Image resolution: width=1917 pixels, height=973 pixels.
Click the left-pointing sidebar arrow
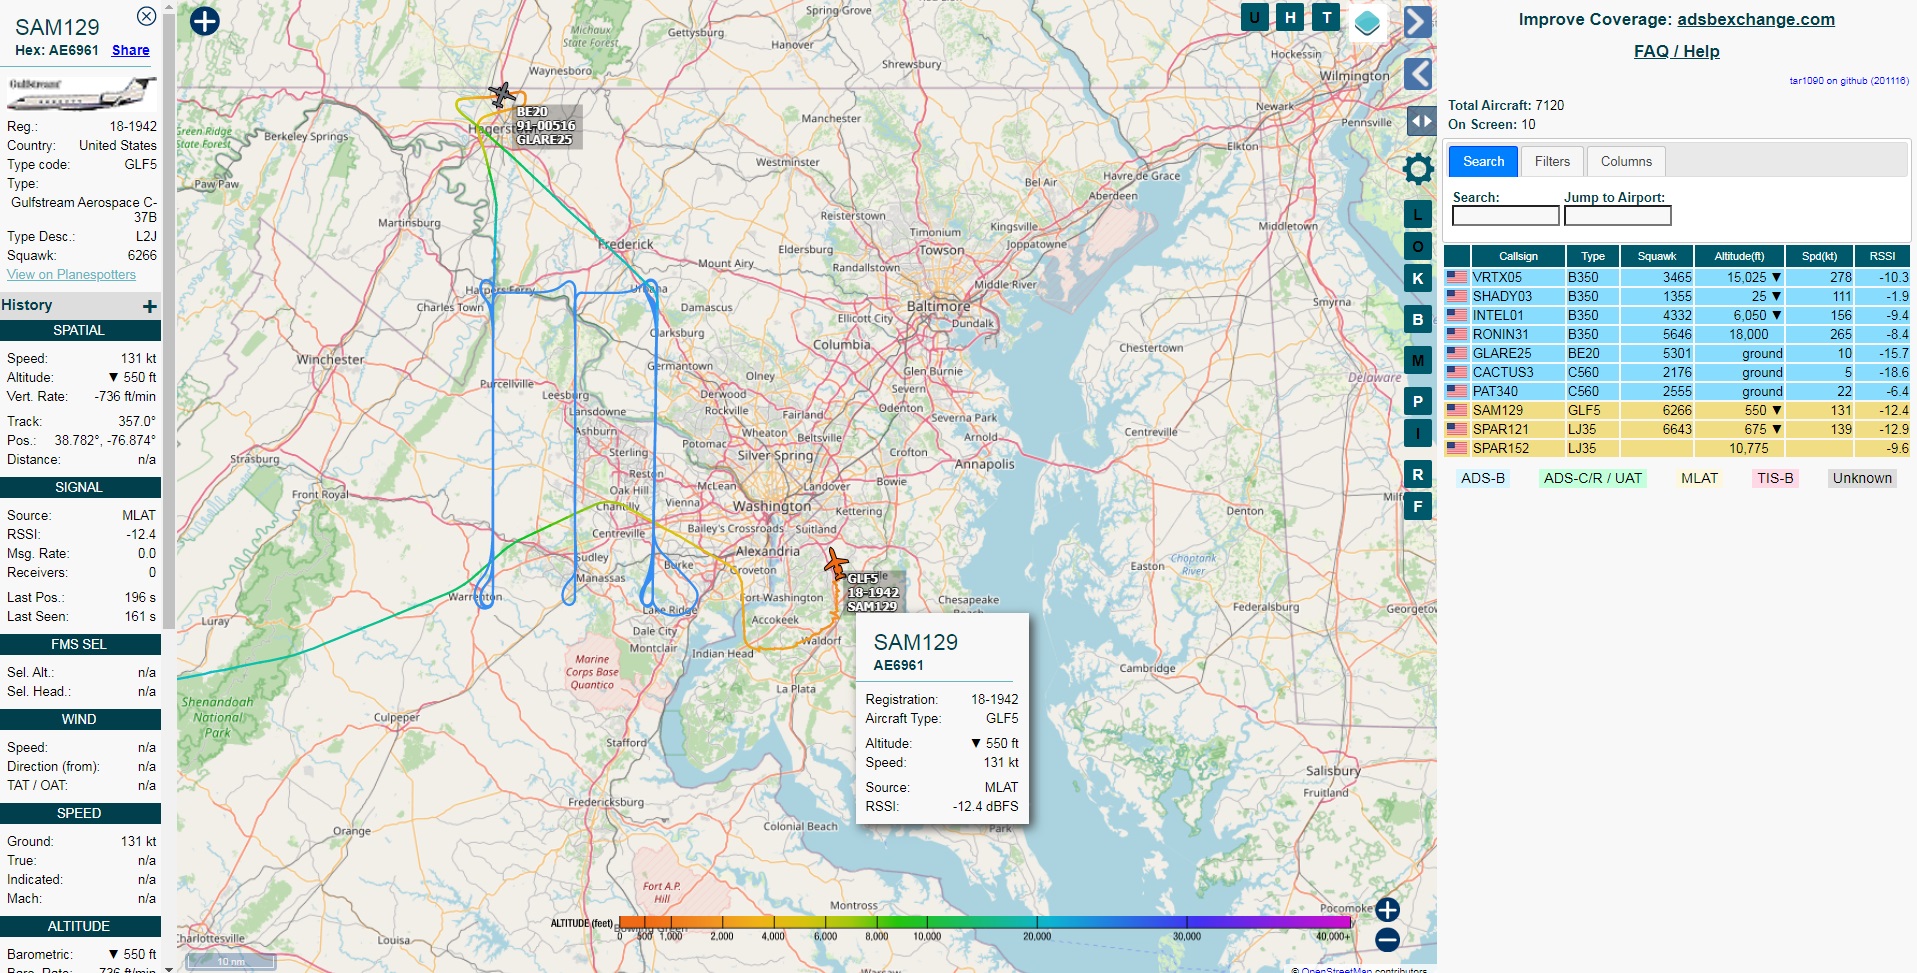(1417, 74)
